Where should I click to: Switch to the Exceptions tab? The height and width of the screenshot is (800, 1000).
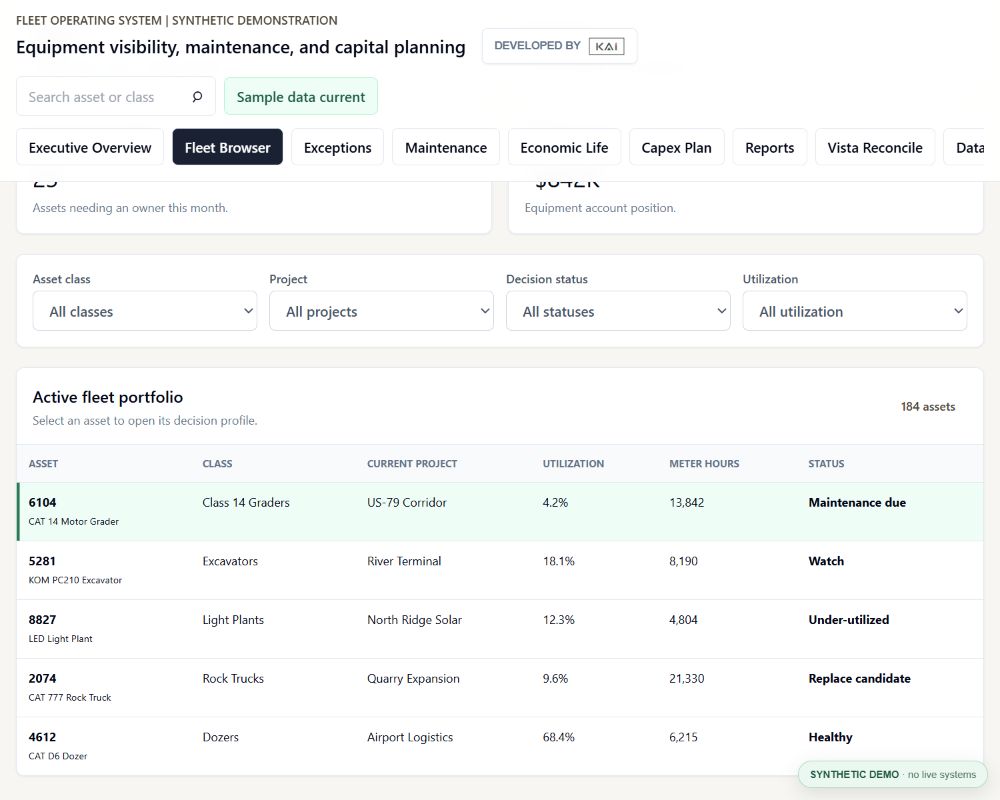click(337, 147)
